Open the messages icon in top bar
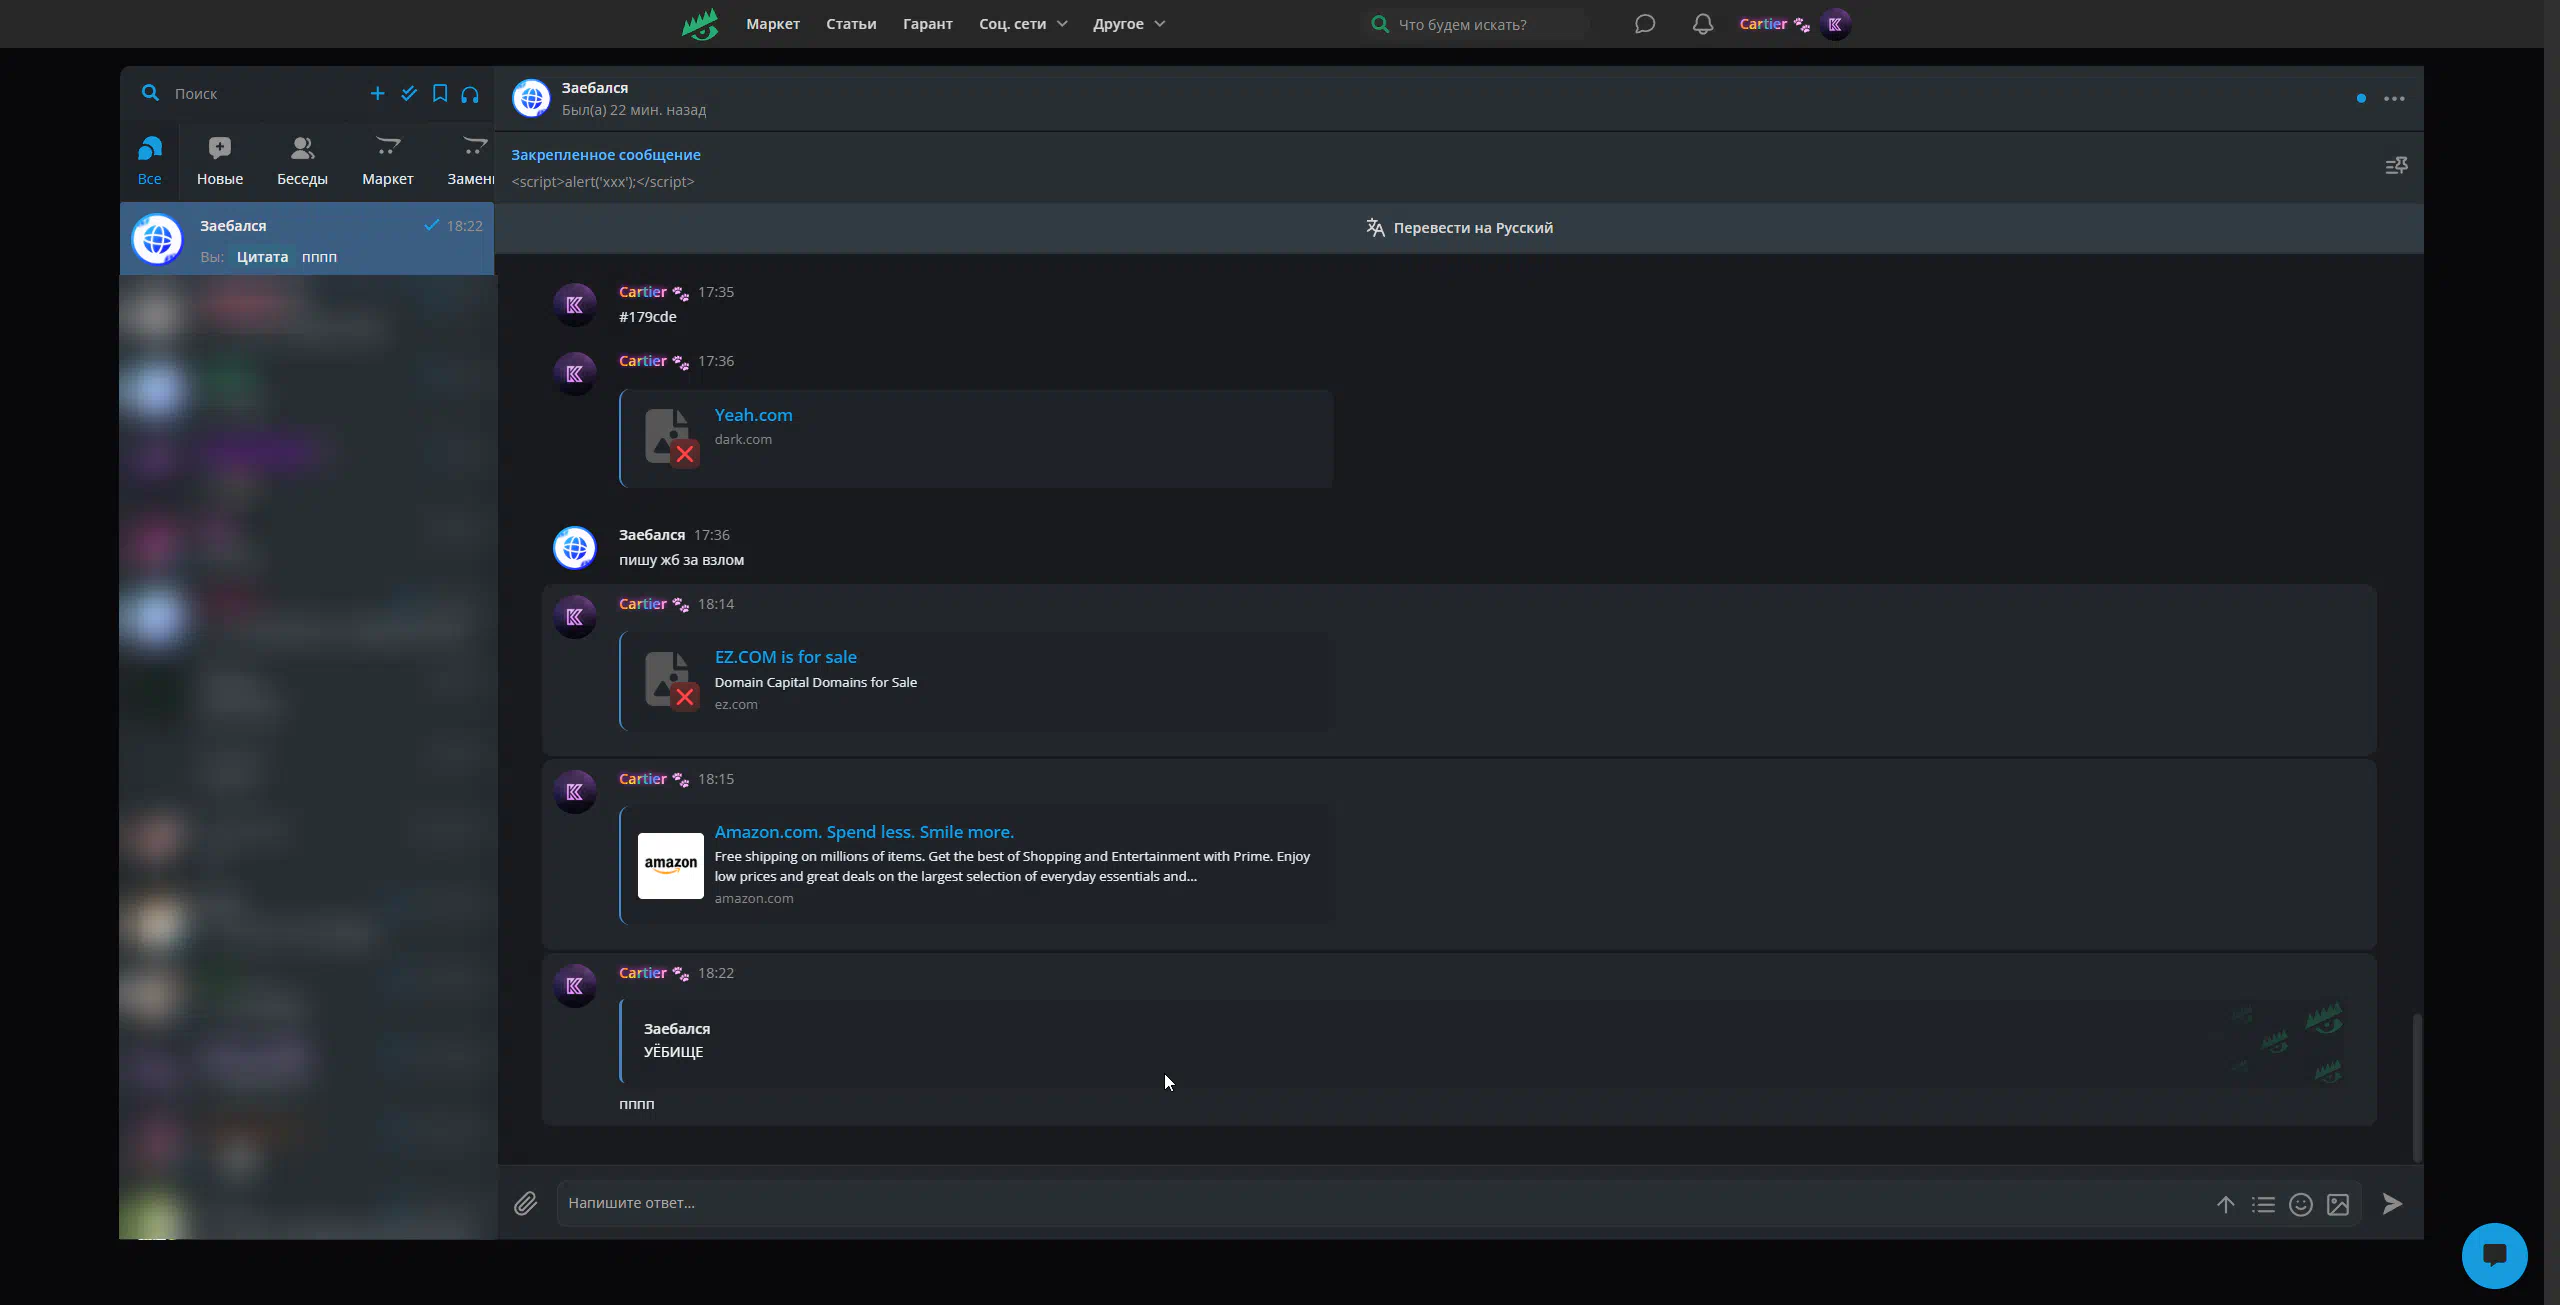Image resolution: width=2560 pixels, height=1305 pixels. pyautogui.click(x=1644, y=24)
